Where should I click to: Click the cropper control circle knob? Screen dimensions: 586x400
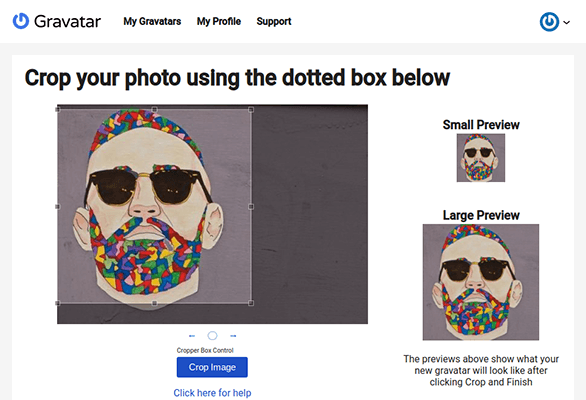click(212, 336)
